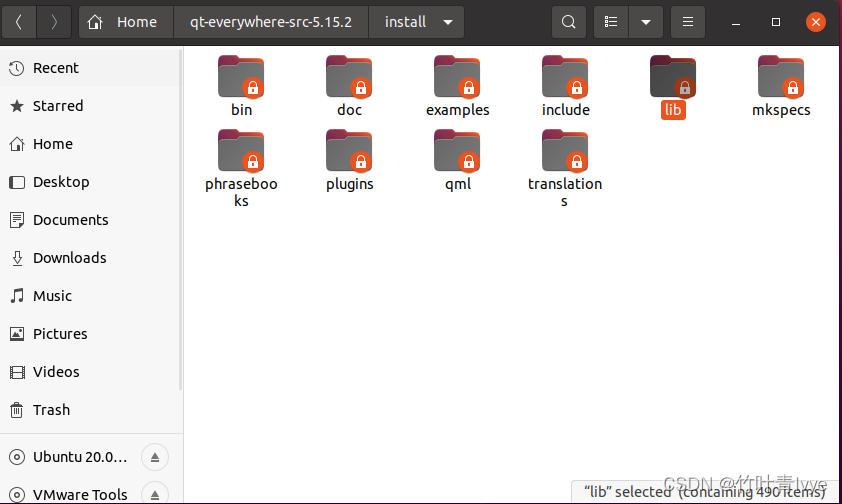Screen dimensions: 842x504
Task: Maximize the file manager window
Action: [x=775, y=22]
